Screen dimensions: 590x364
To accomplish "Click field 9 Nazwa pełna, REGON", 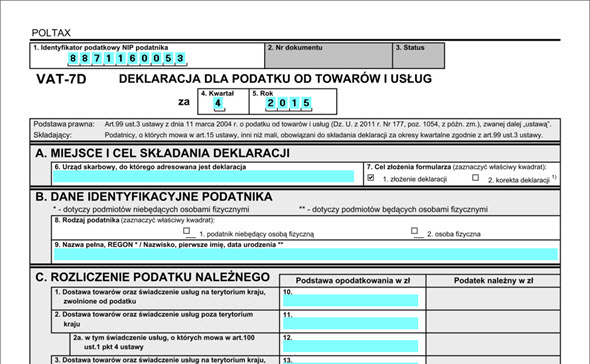I will coord(306,254).
